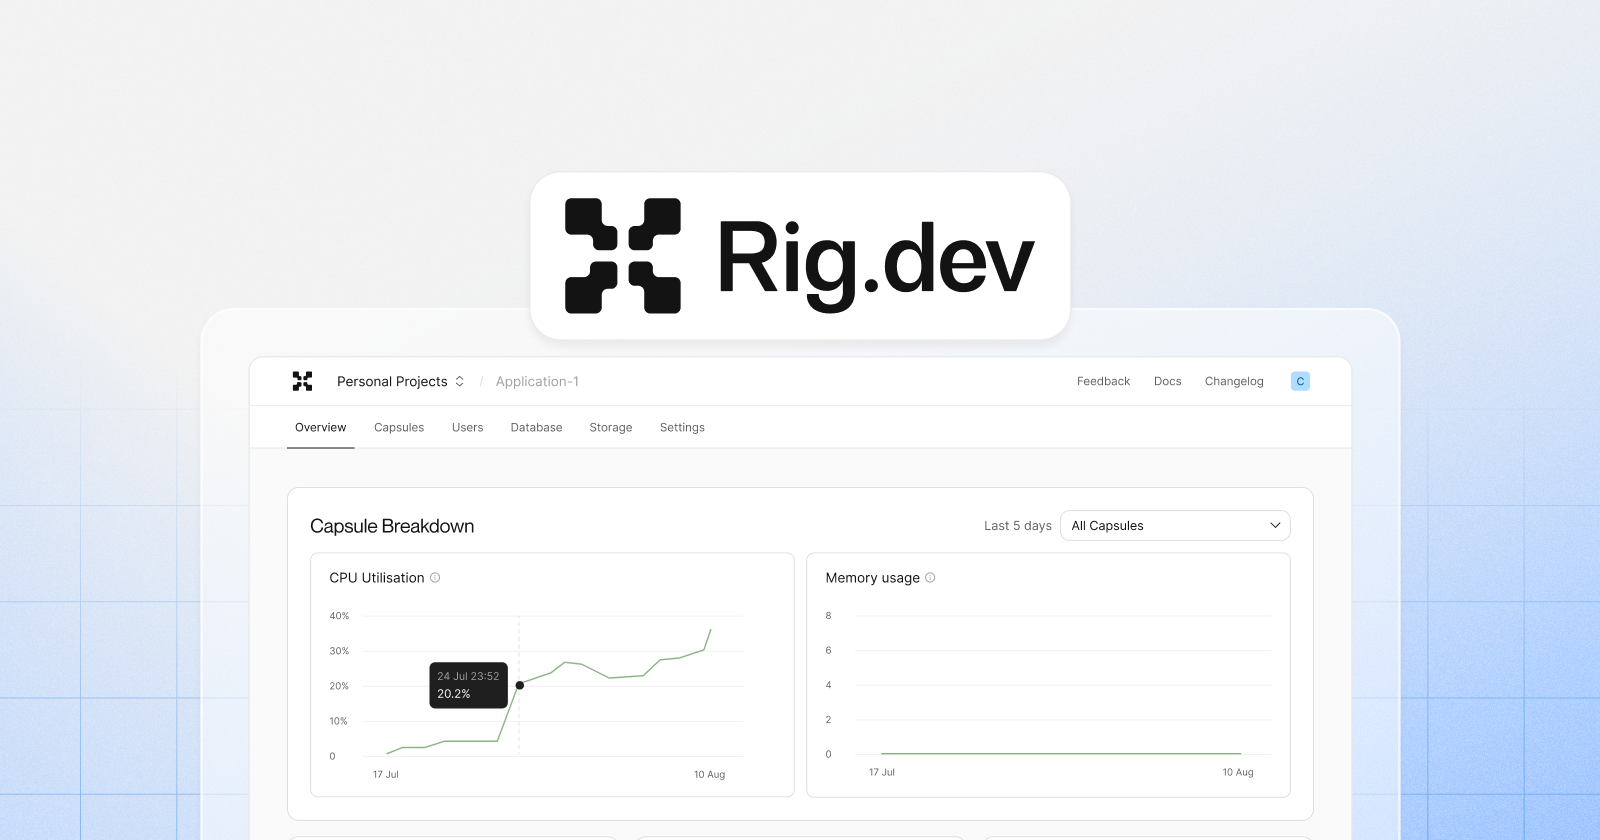Click the 40% axis label on CPU chart
Screen dimensions: 1600x840
[339, 616]
